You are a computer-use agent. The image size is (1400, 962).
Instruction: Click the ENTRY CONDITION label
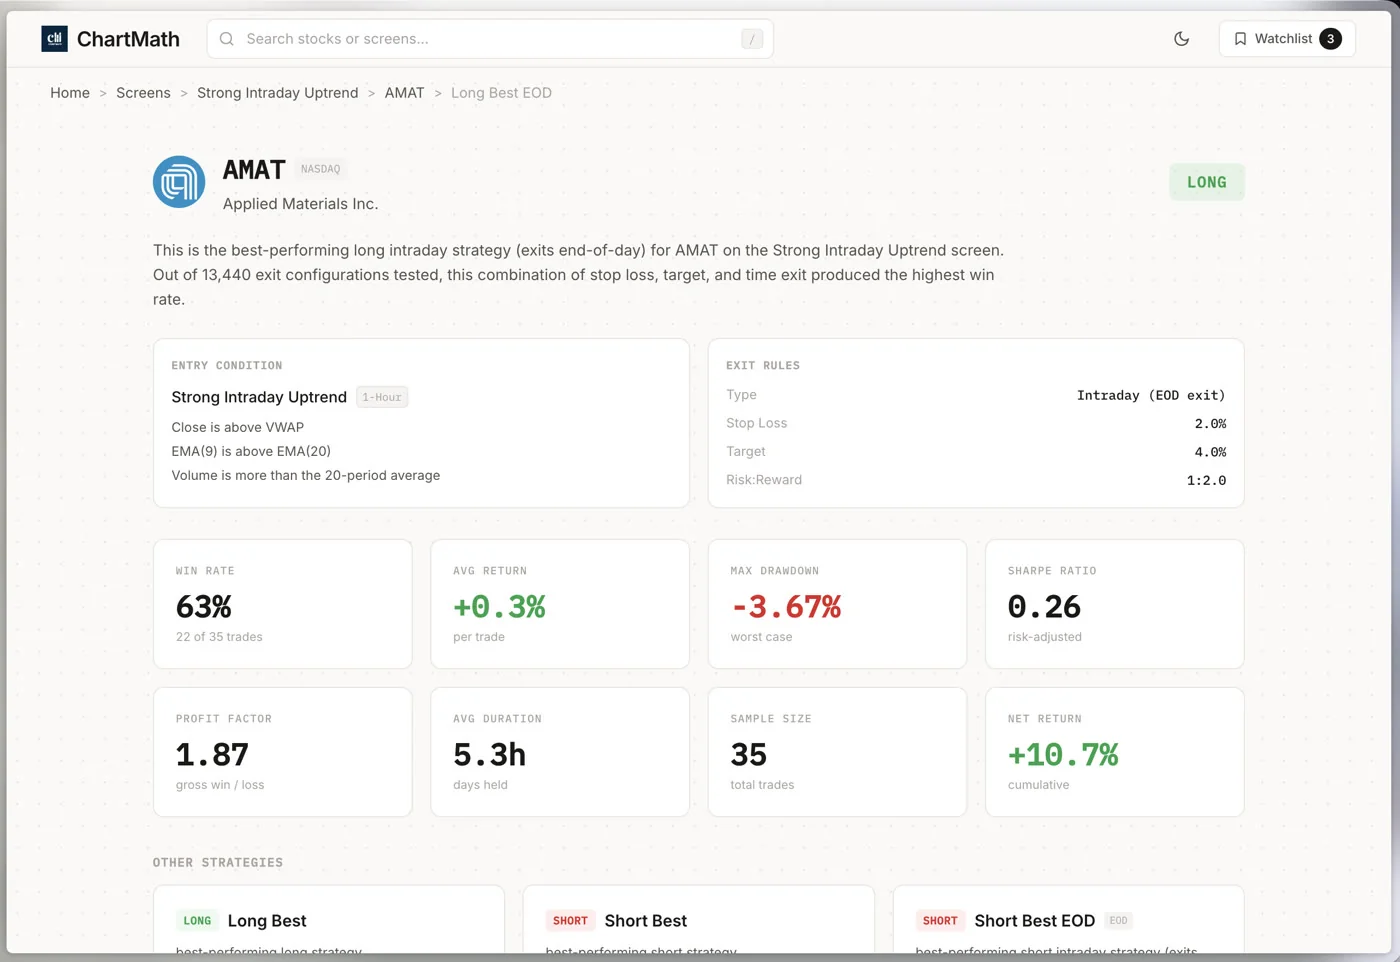pos(227,366)
